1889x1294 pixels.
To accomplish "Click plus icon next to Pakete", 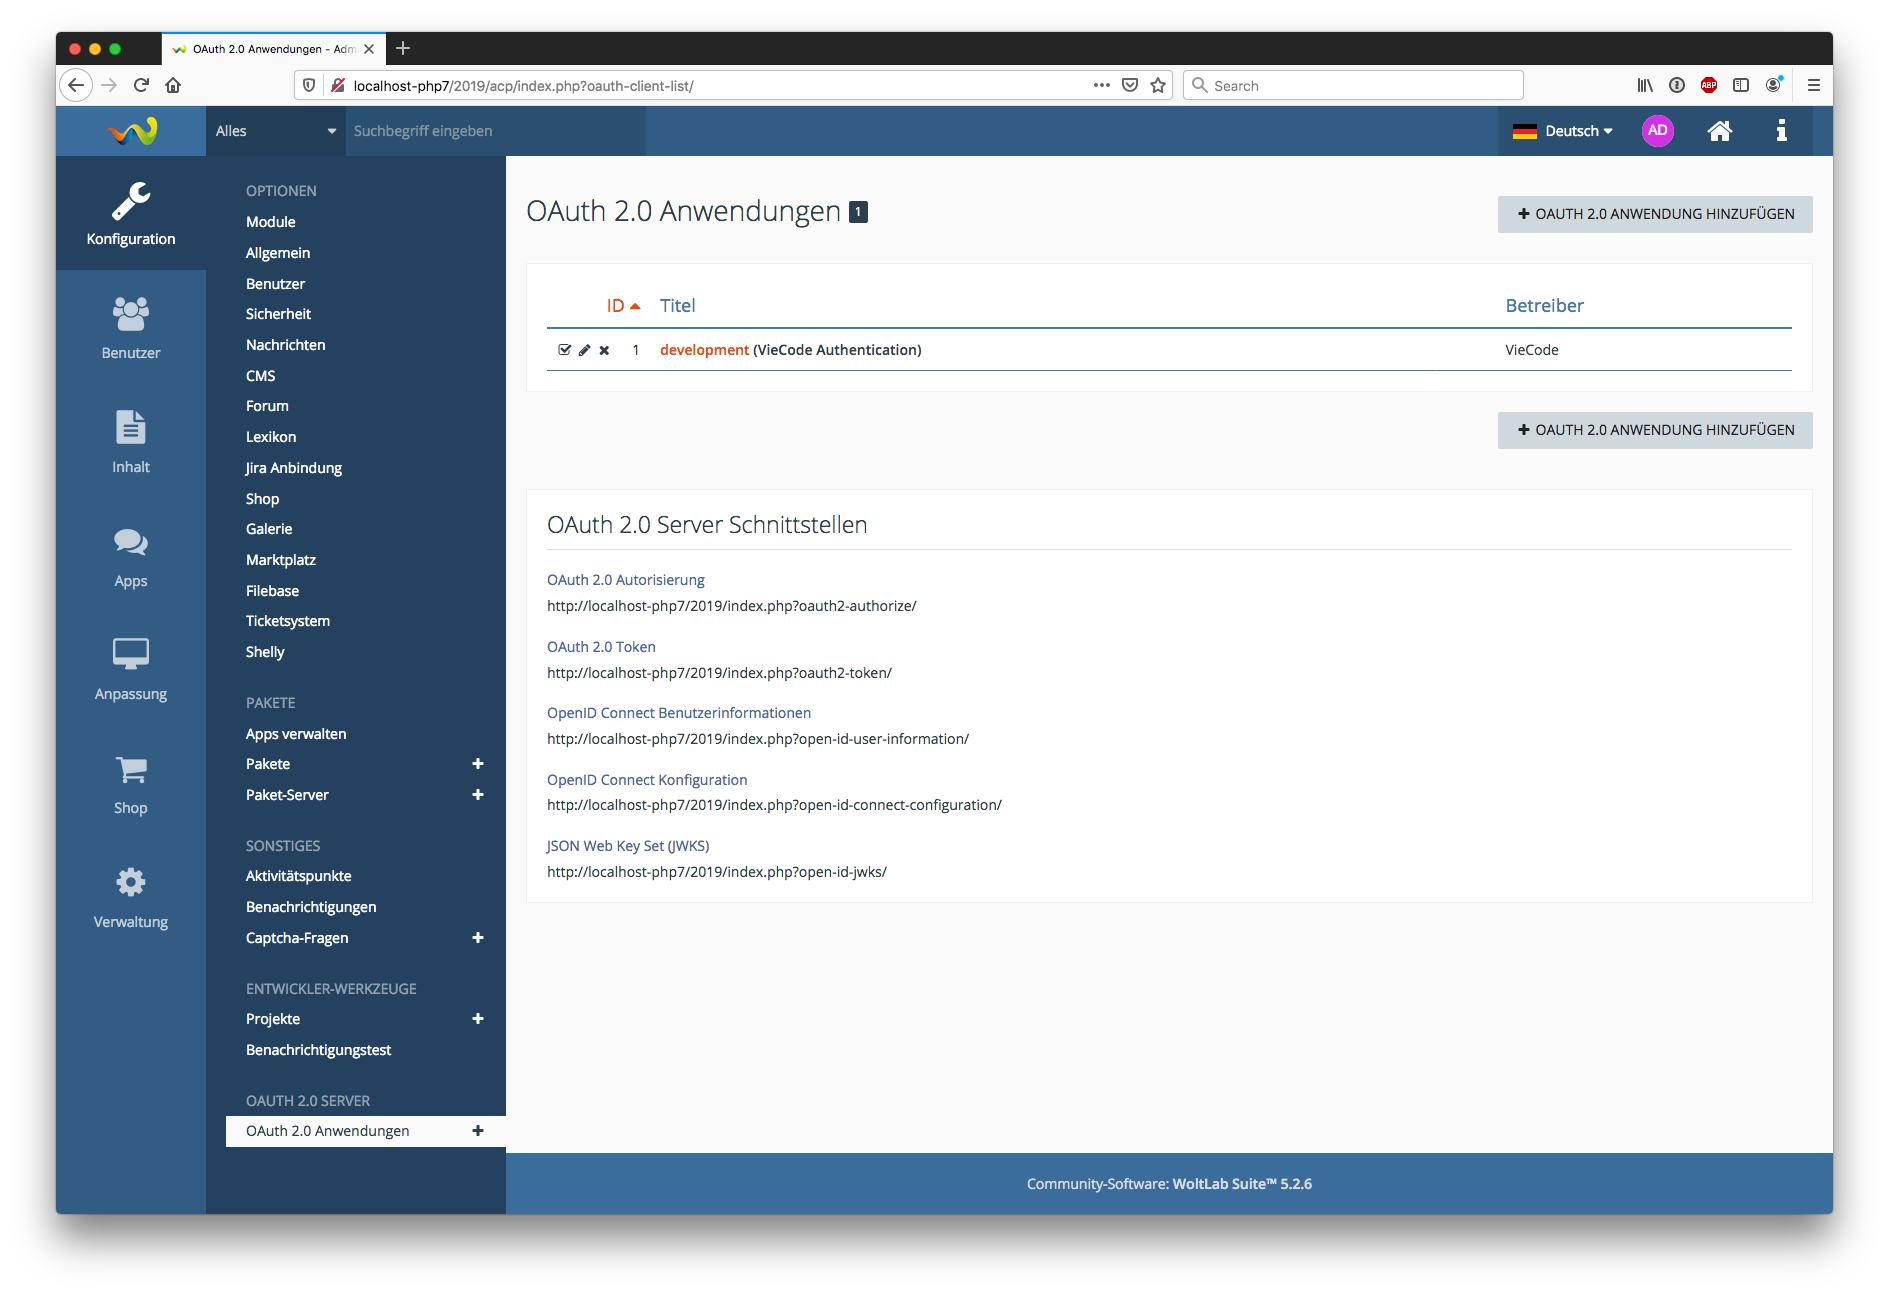I will [x=478, y=764].
